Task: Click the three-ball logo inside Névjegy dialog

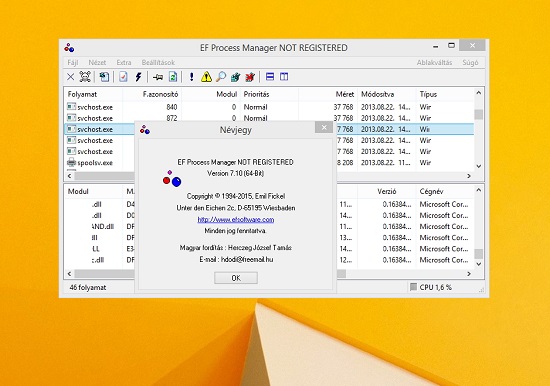Action: coord(172,179)
